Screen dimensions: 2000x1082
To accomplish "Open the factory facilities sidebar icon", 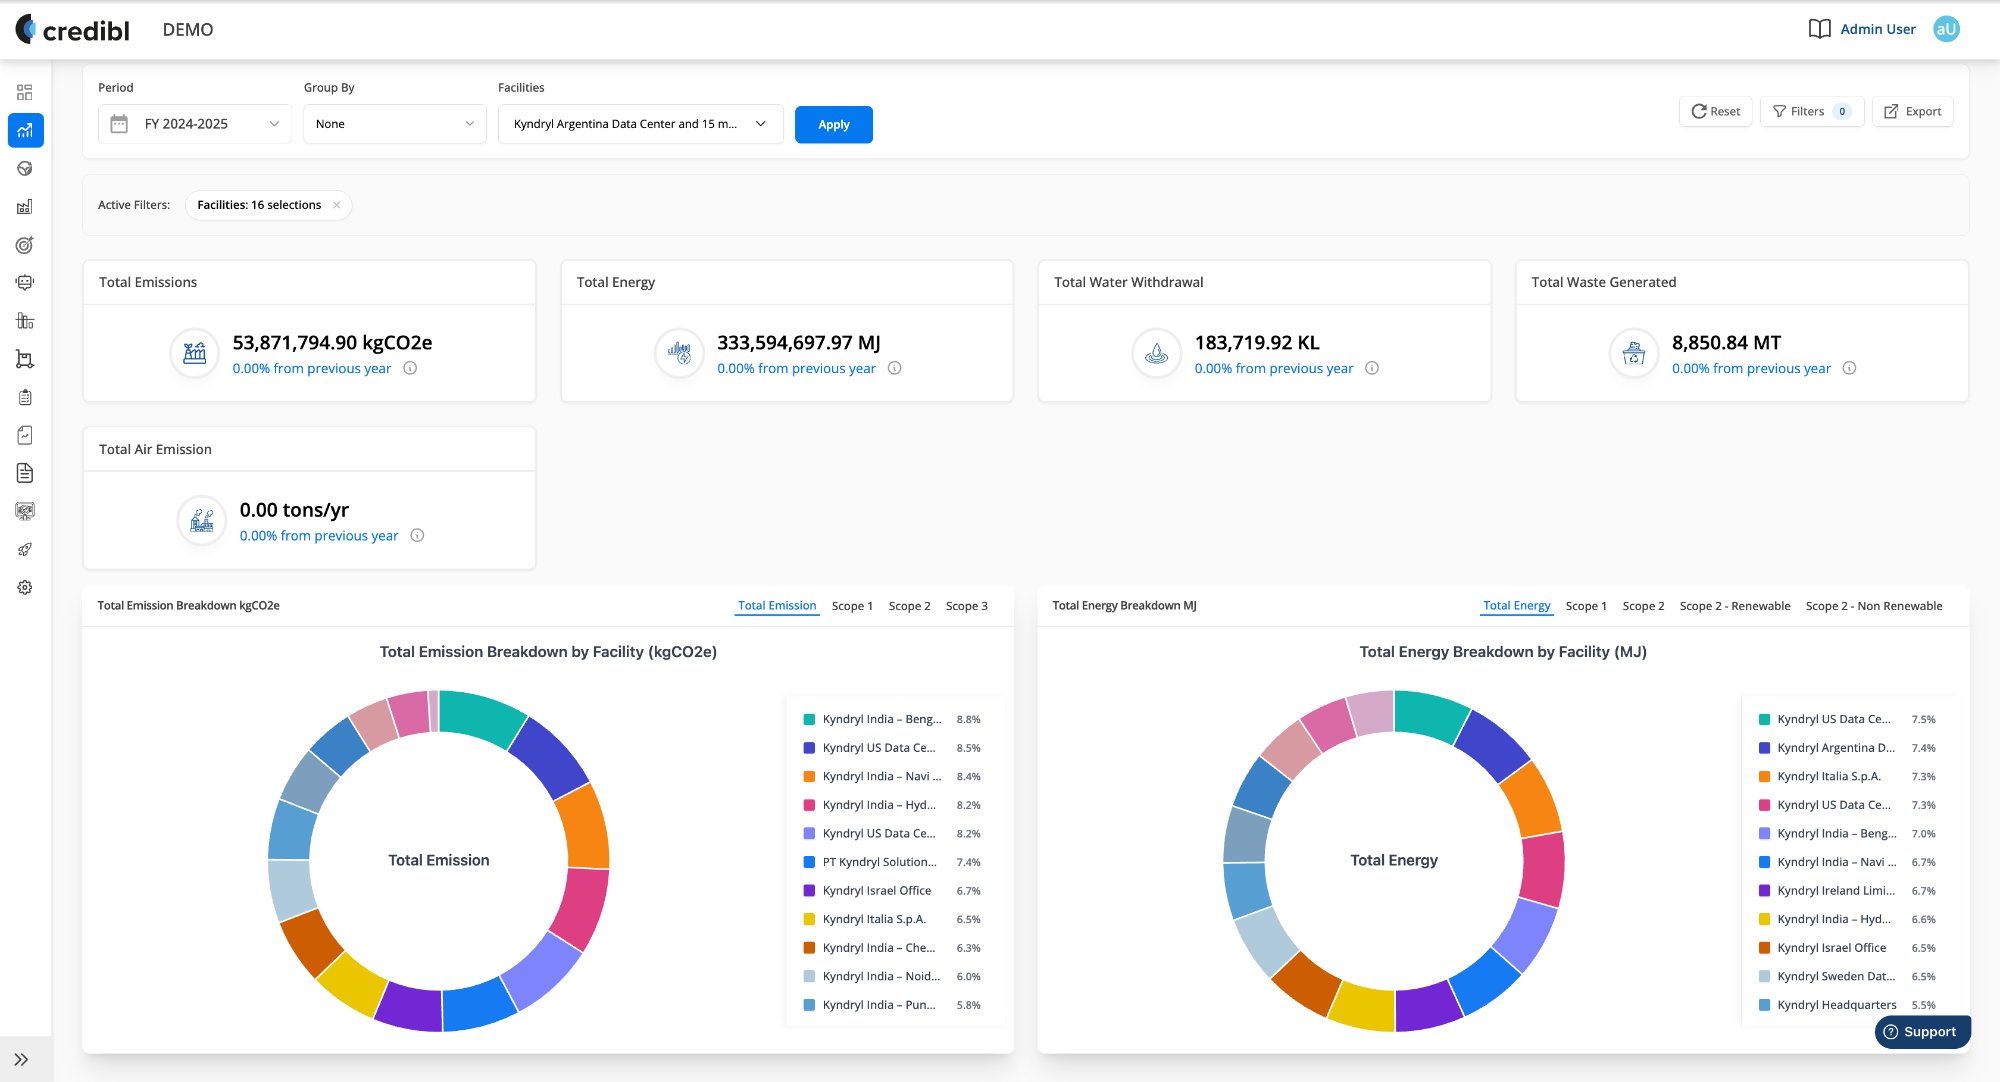I will pyautogui.click(x=25, y=206).
